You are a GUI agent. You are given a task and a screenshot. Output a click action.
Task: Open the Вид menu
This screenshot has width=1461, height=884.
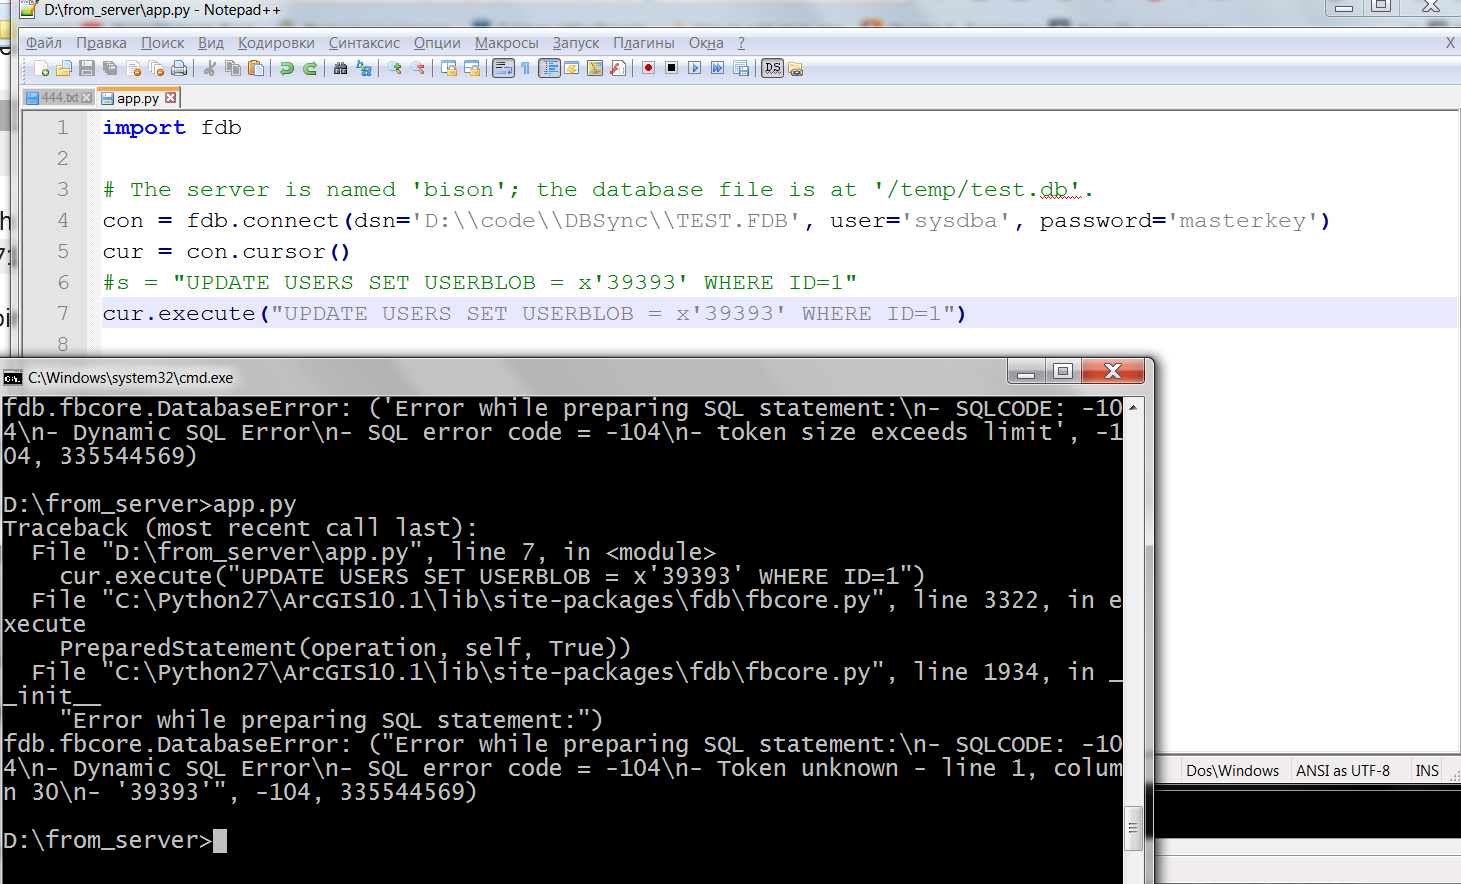coord(211,43)
